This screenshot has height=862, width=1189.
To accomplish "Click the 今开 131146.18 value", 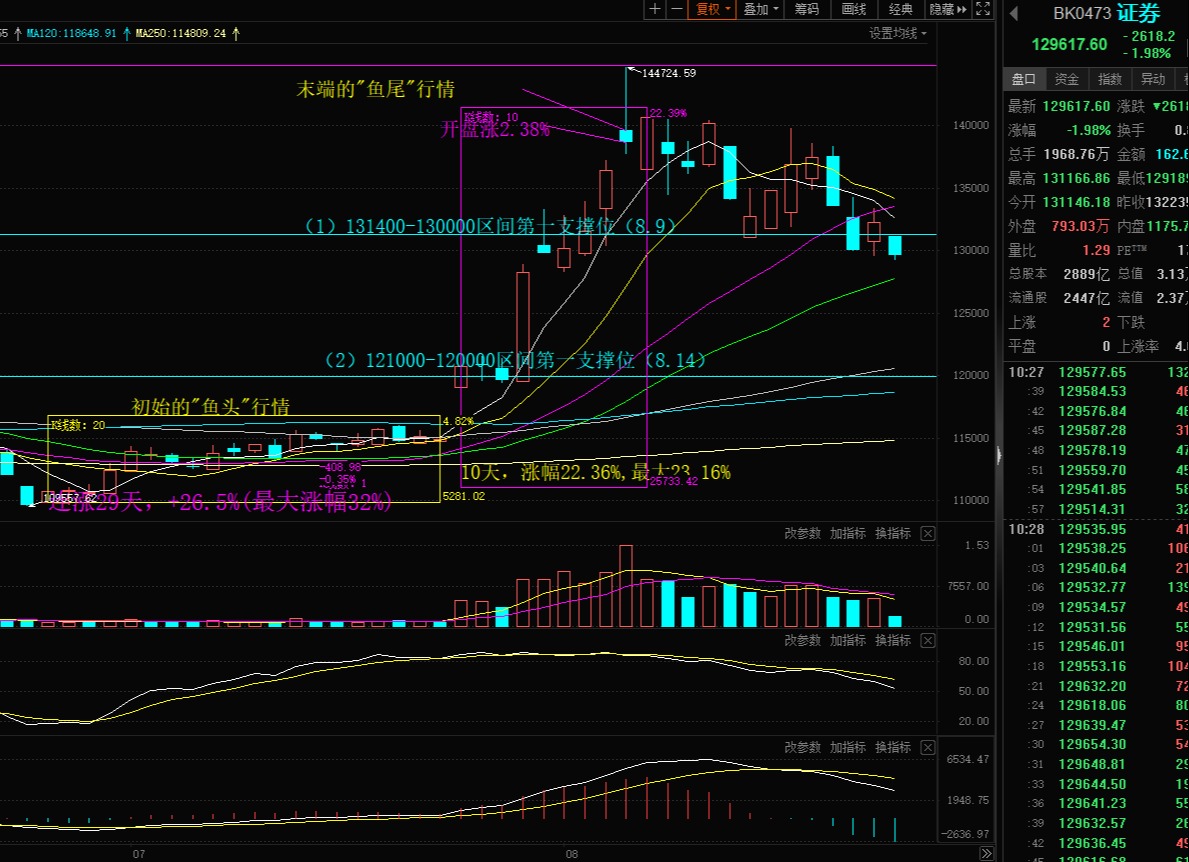I will [x=1076, y=202].
